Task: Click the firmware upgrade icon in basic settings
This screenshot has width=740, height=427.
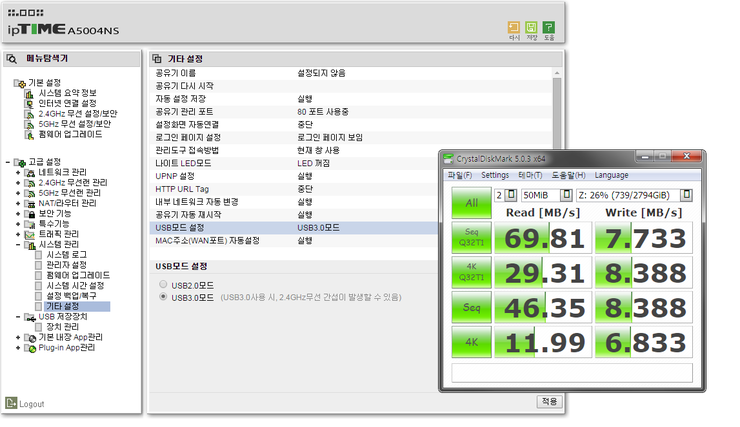Action: point(29,135)
